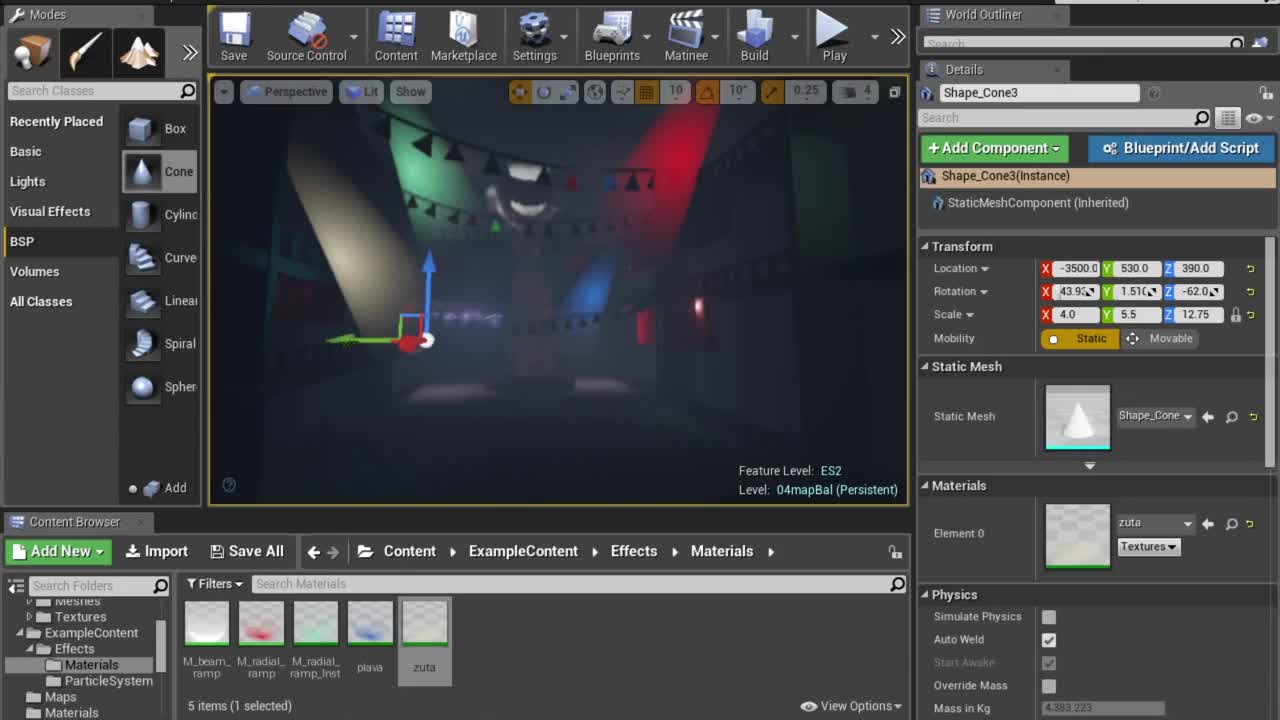Select the Paint mode brush icon
This screenshot has width=1280, height=720.
(85, 52)
